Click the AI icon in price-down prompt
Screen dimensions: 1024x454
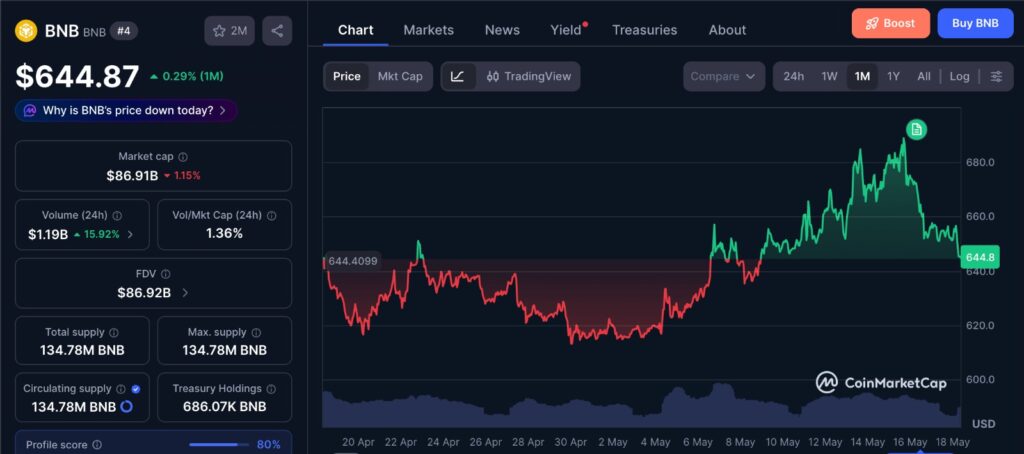[30, 110]
